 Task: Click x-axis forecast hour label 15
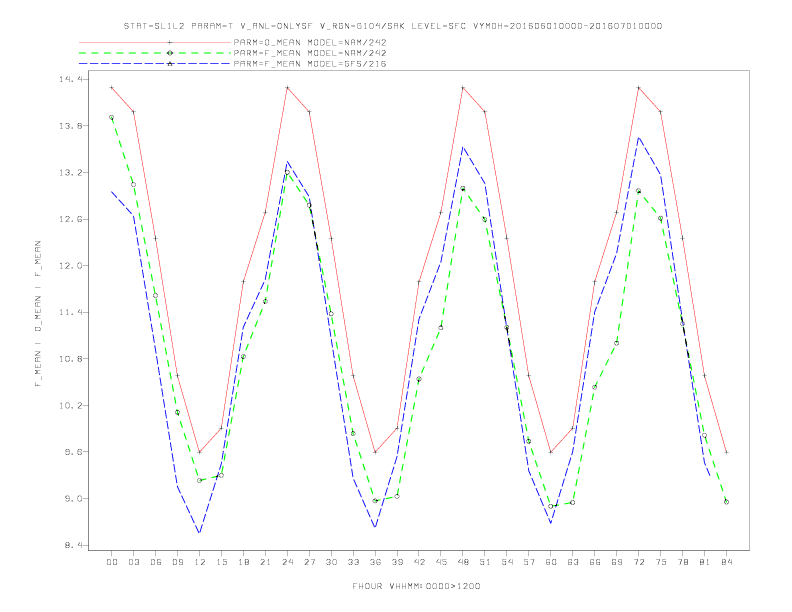coord(221,562)
